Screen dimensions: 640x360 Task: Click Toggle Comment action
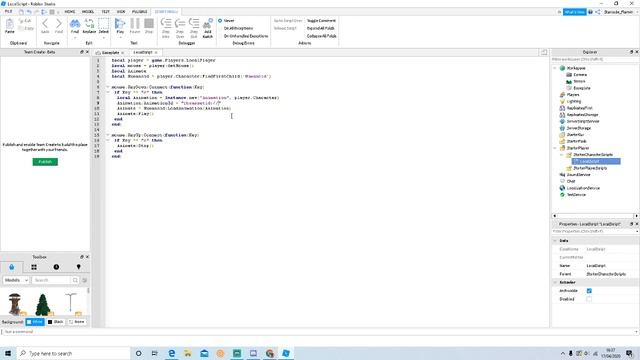(321, 20)
